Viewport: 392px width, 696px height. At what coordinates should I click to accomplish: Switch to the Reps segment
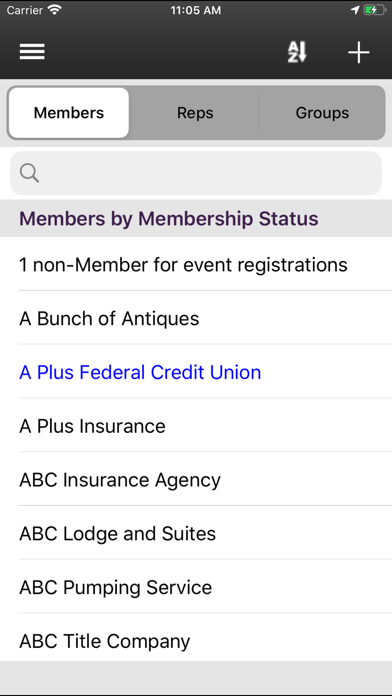(195, 113)
